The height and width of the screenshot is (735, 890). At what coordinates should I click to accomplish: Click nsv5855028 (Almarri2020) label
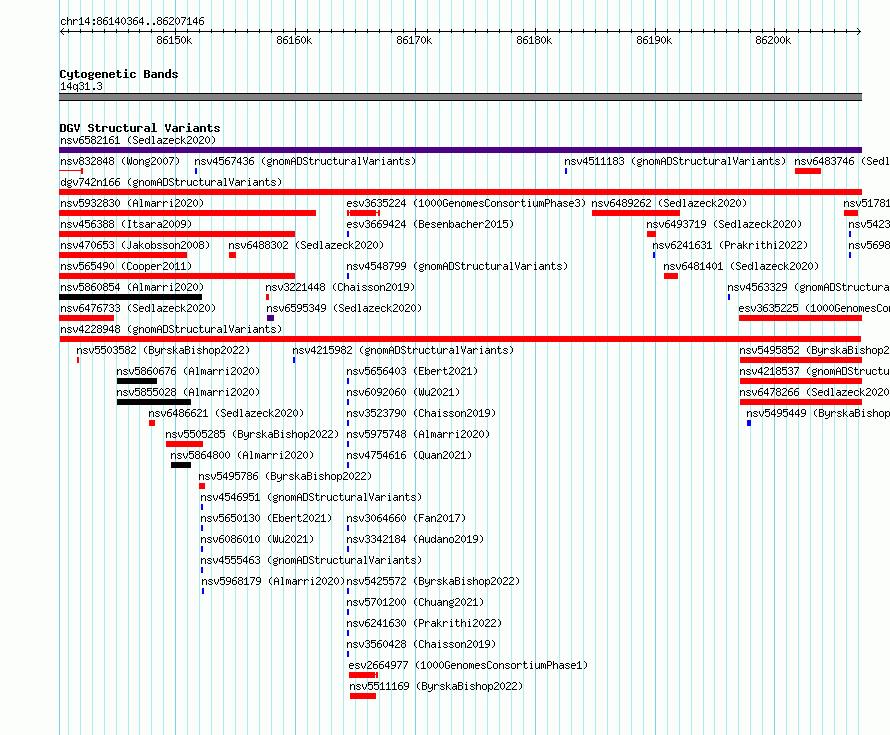click(188, 392)
